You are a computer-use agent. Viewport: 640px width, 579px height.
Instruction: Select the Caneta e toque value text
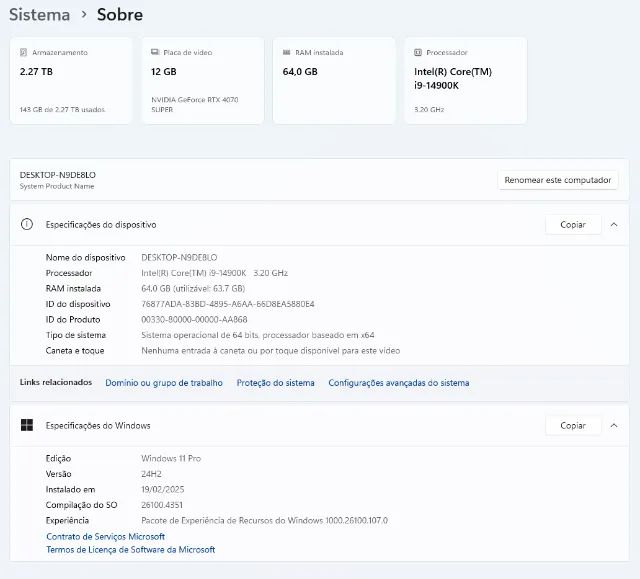pos(271,351)
